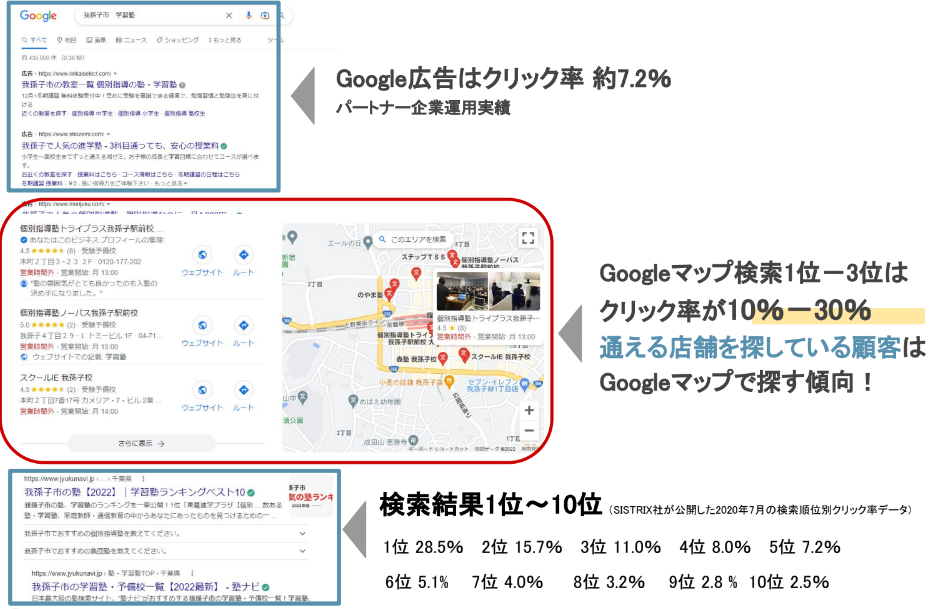
Task: Click website globe icon for スクールIE listing
Action: [202, 390]
